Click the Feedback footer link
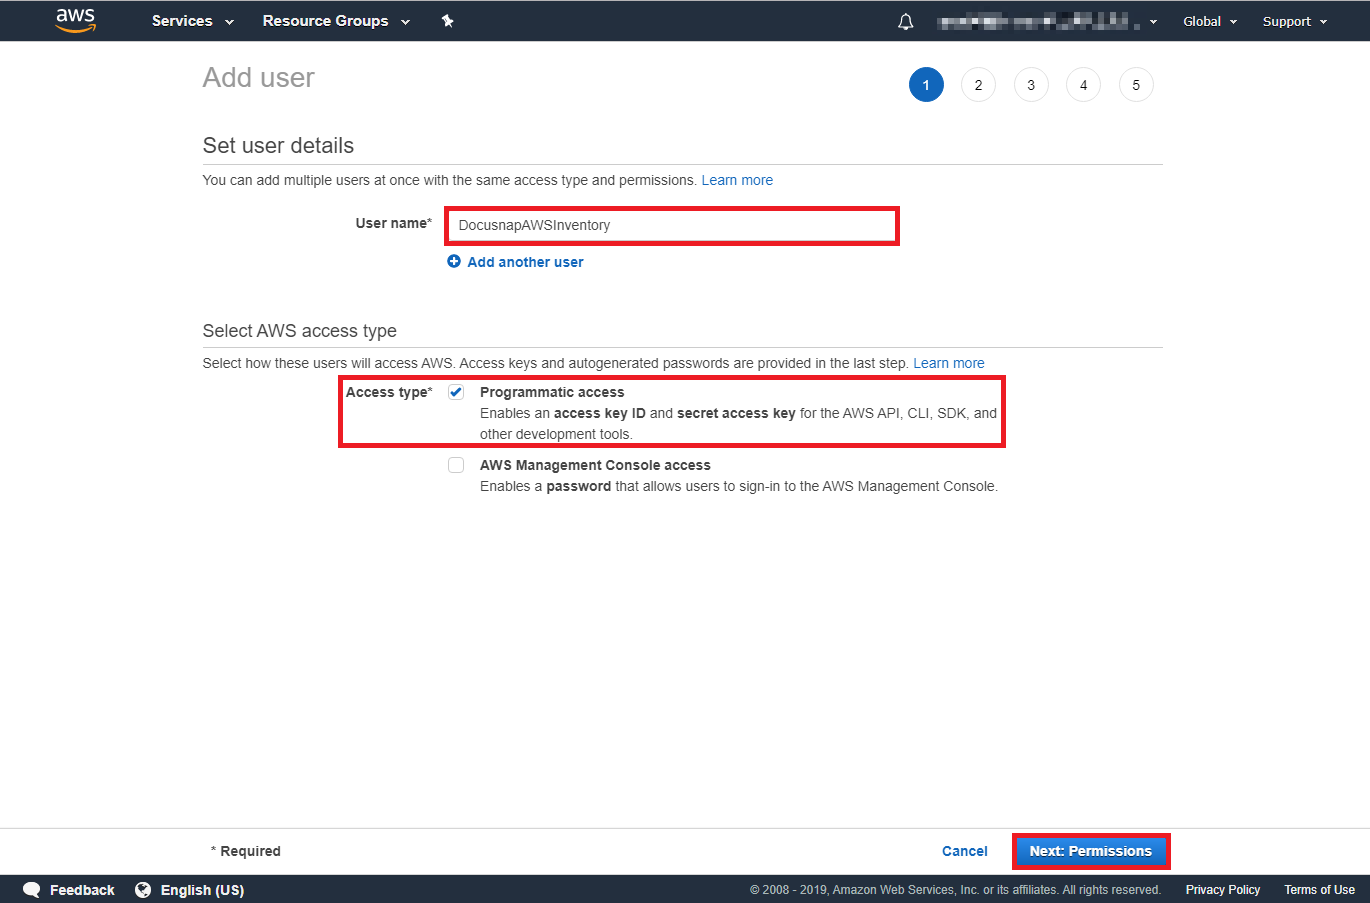 coord(82,890)
